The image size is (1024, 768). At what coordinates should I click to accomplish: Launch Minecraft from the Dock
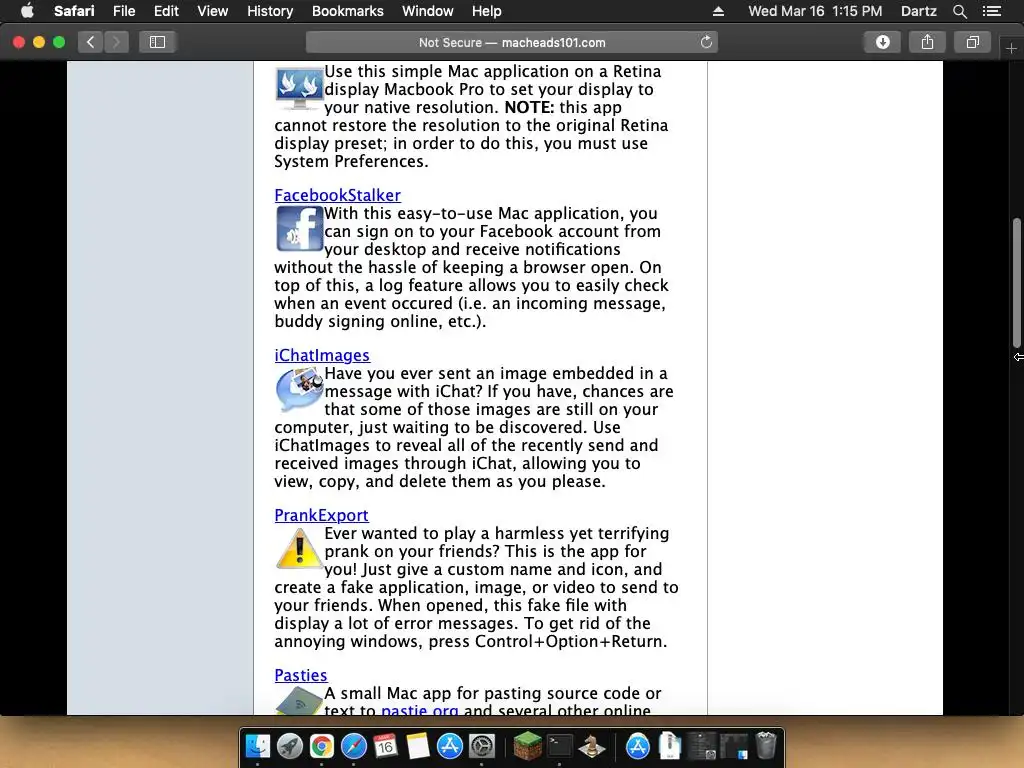coord(527,746)
